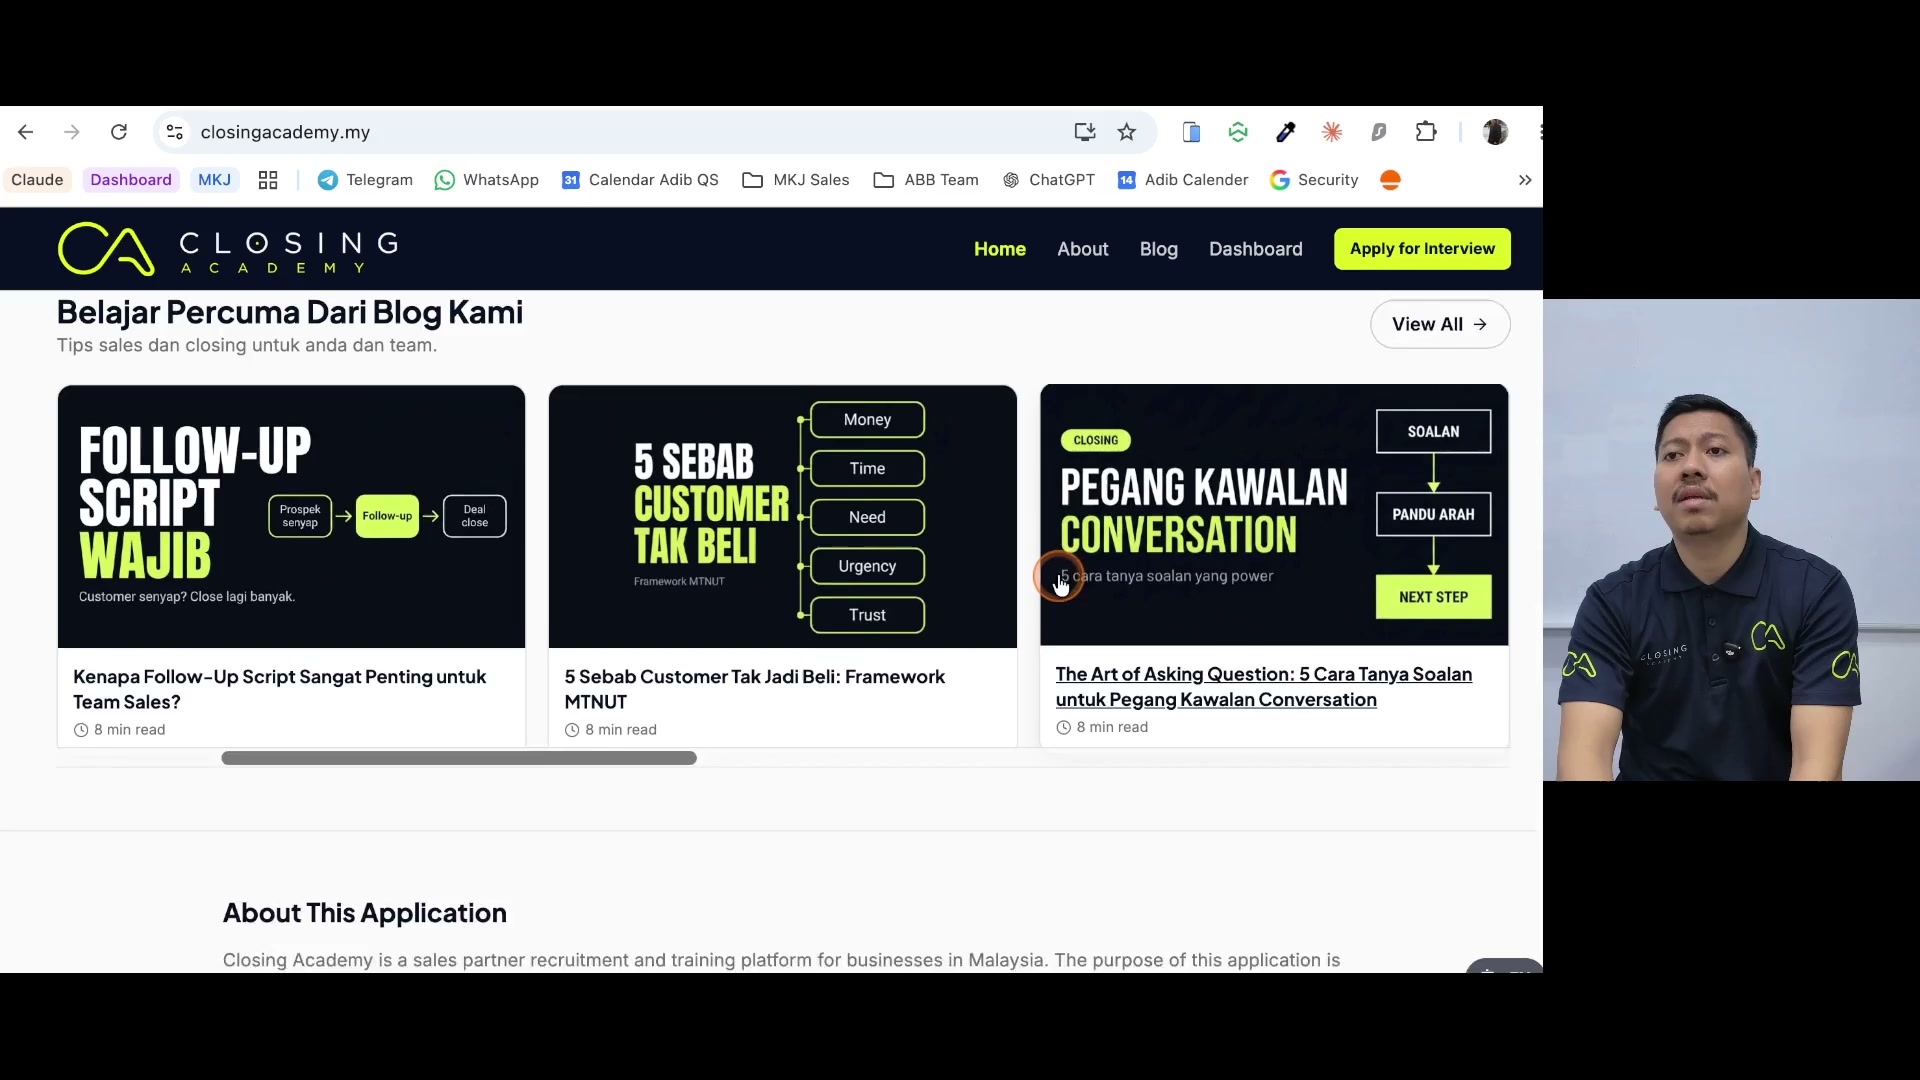The height and width of the screenshot is (1080, 1920).
Task: Click the View All button
Action: click(1440, 324)
